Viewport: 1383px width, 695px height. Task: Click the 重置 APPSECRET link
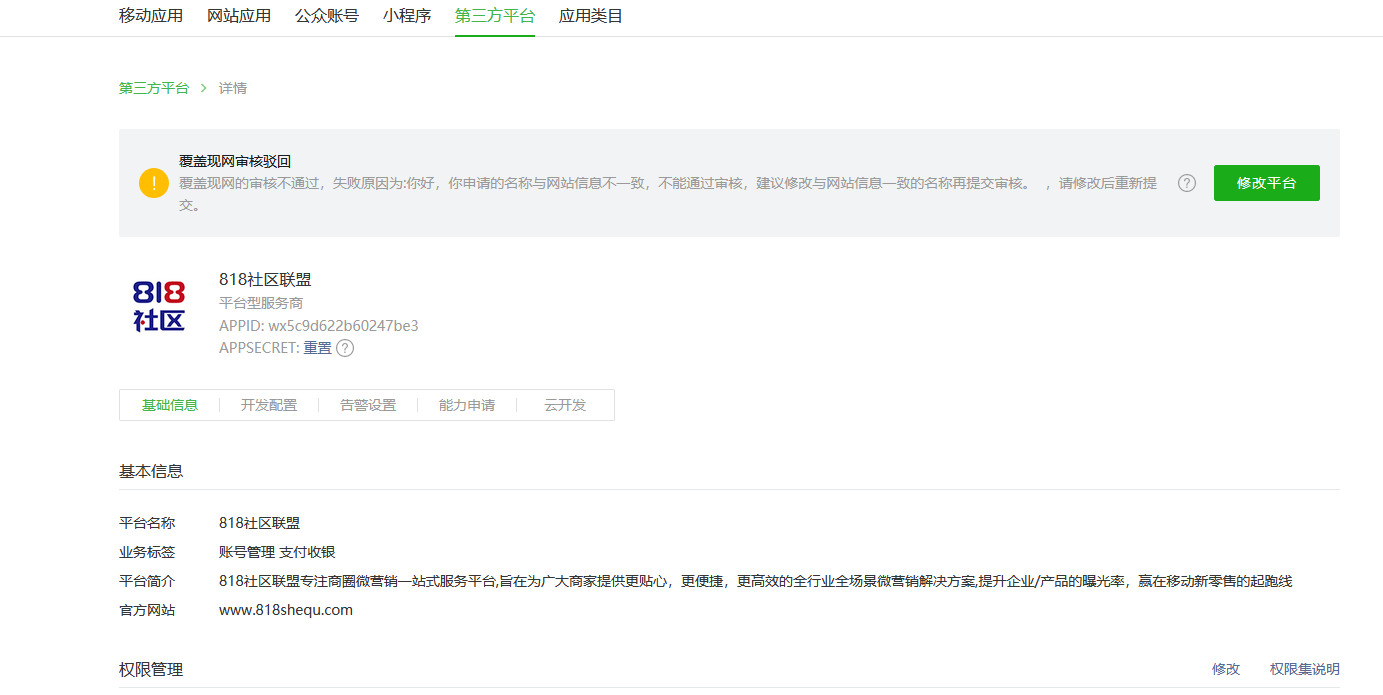click(x=317, y=348)
